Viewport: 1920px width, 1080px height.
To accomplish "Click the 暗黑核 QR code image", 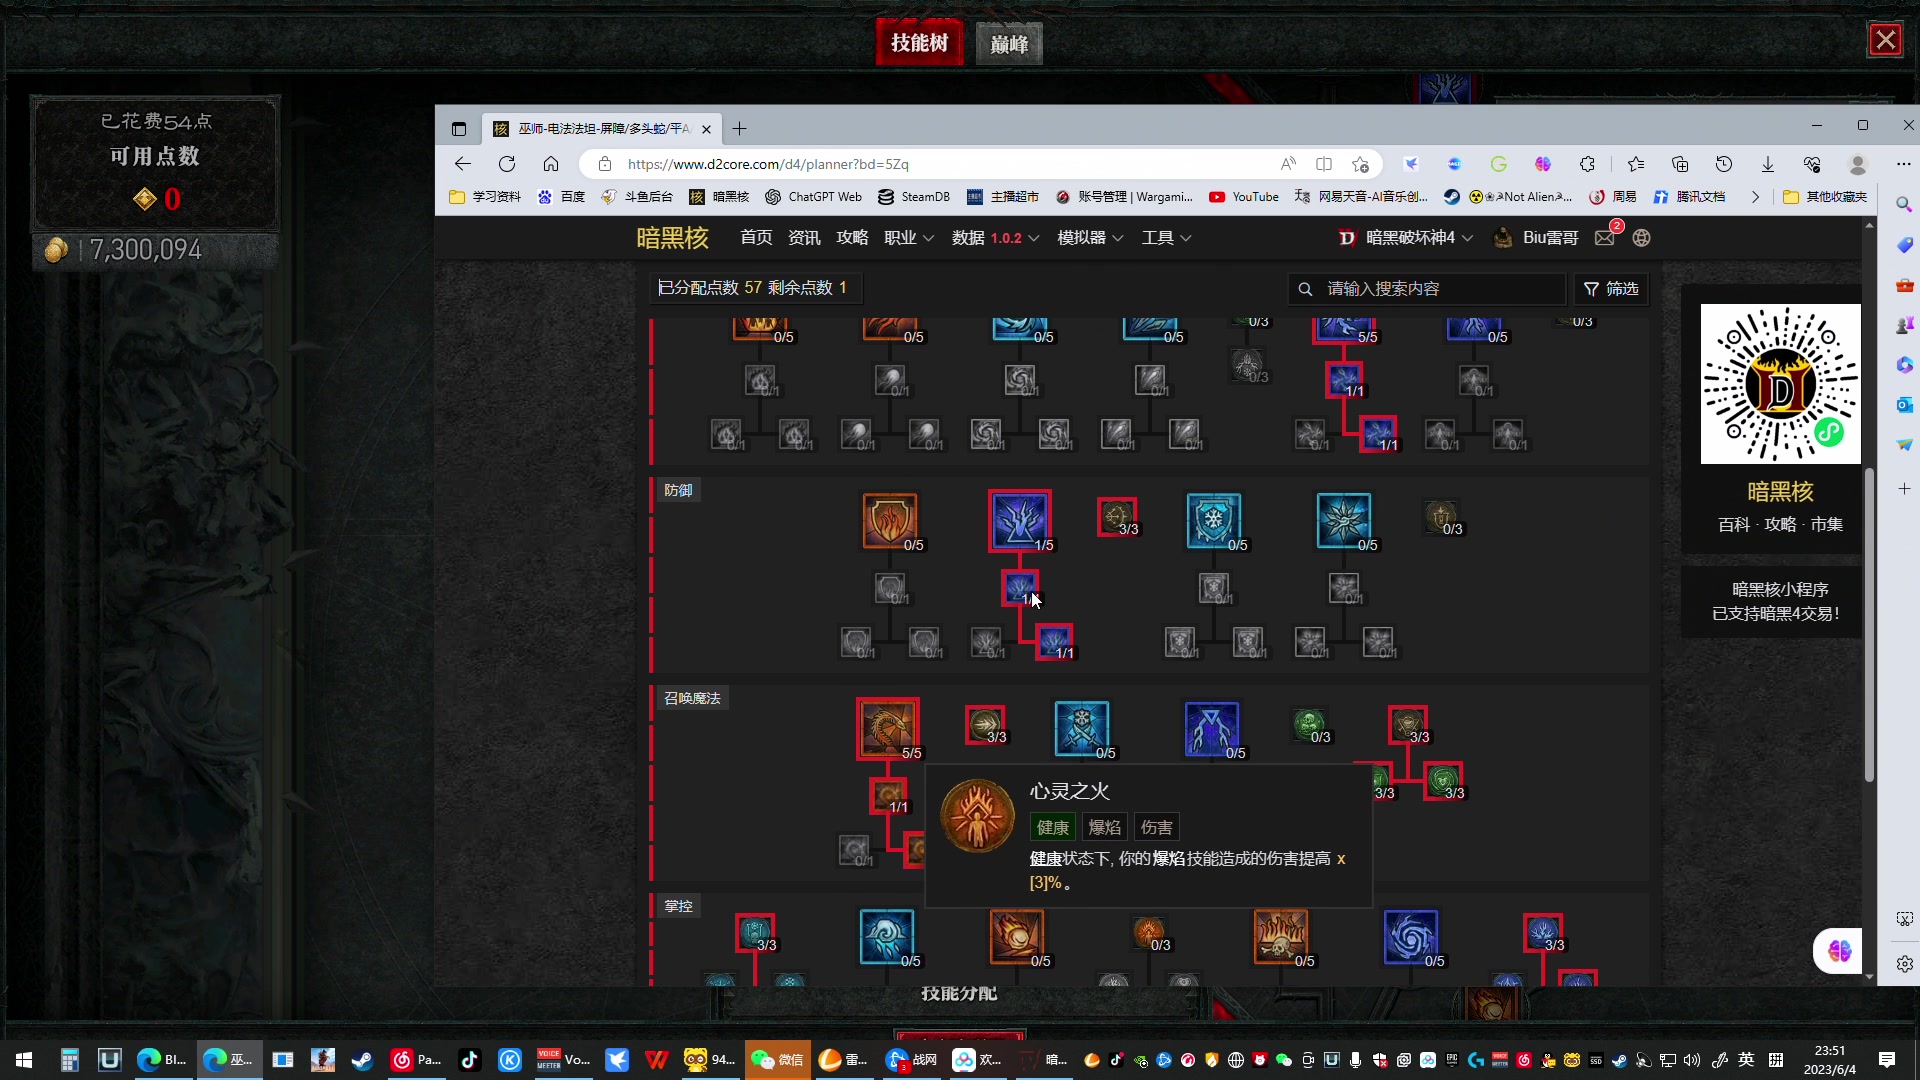I will click(x=1780, y=384).
